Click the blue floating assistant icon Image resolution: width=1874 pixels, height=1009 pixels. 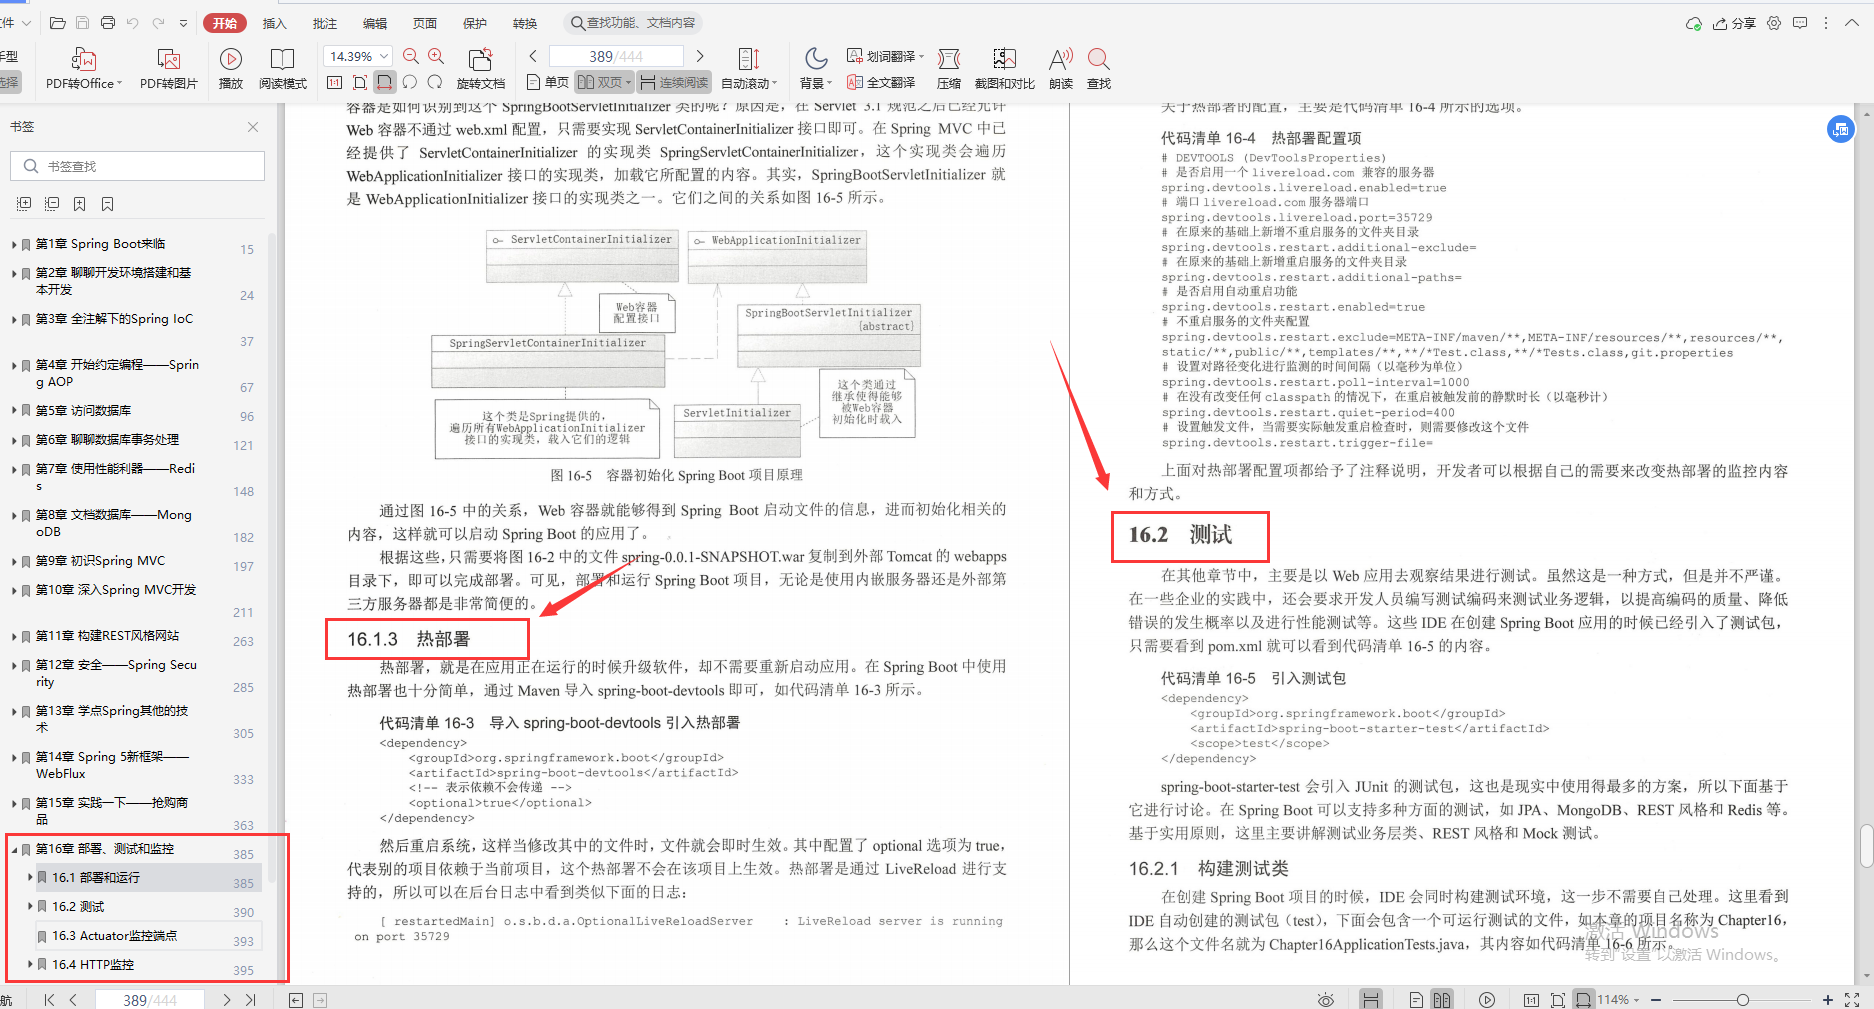click(x=1840, y=129)
